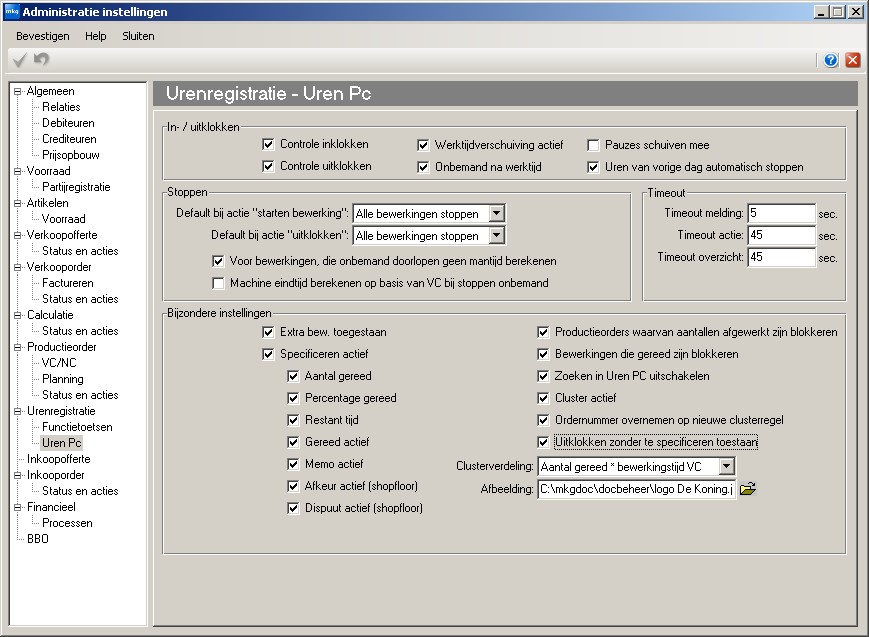Toggle Uitklokken zonder te specificeren toestaan
869x637 pixels.
pos(543,442)
